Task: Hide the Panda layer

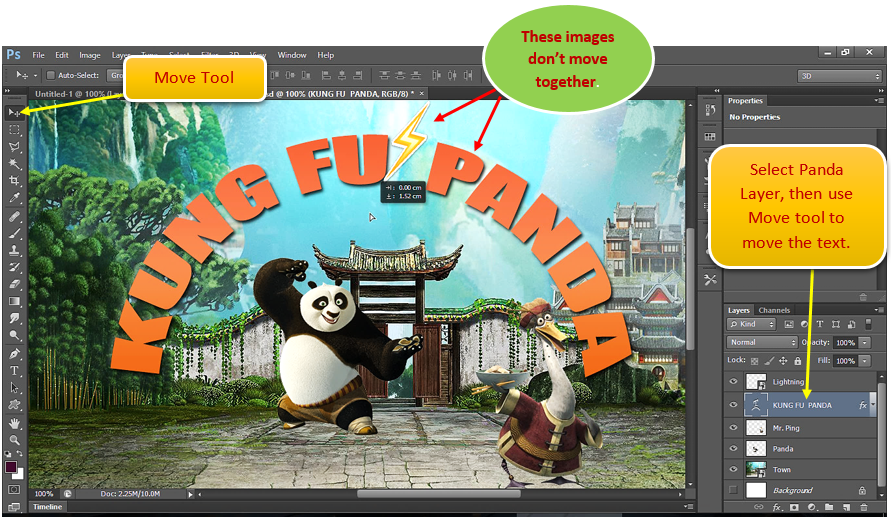Action: point(733,449)
